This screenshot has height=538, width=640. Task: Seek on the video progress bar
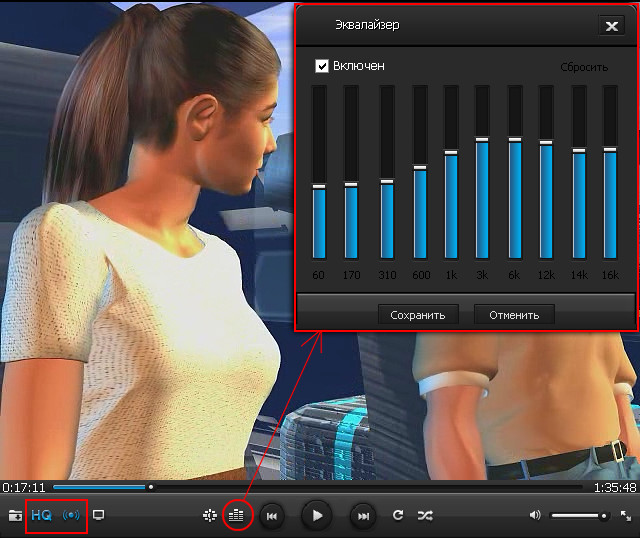(318, 487)
